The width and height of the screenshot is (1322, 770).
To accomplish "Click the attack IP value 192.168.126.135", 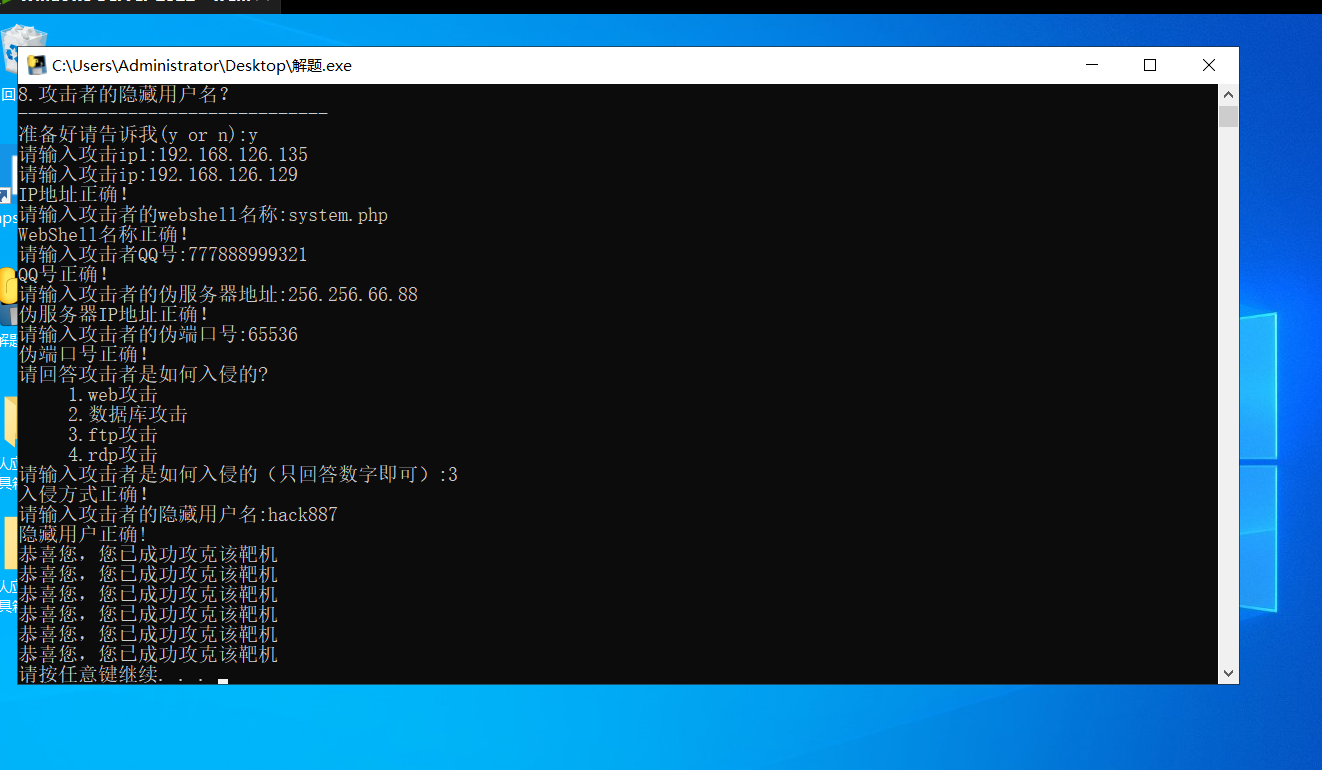I will point(233,155).
